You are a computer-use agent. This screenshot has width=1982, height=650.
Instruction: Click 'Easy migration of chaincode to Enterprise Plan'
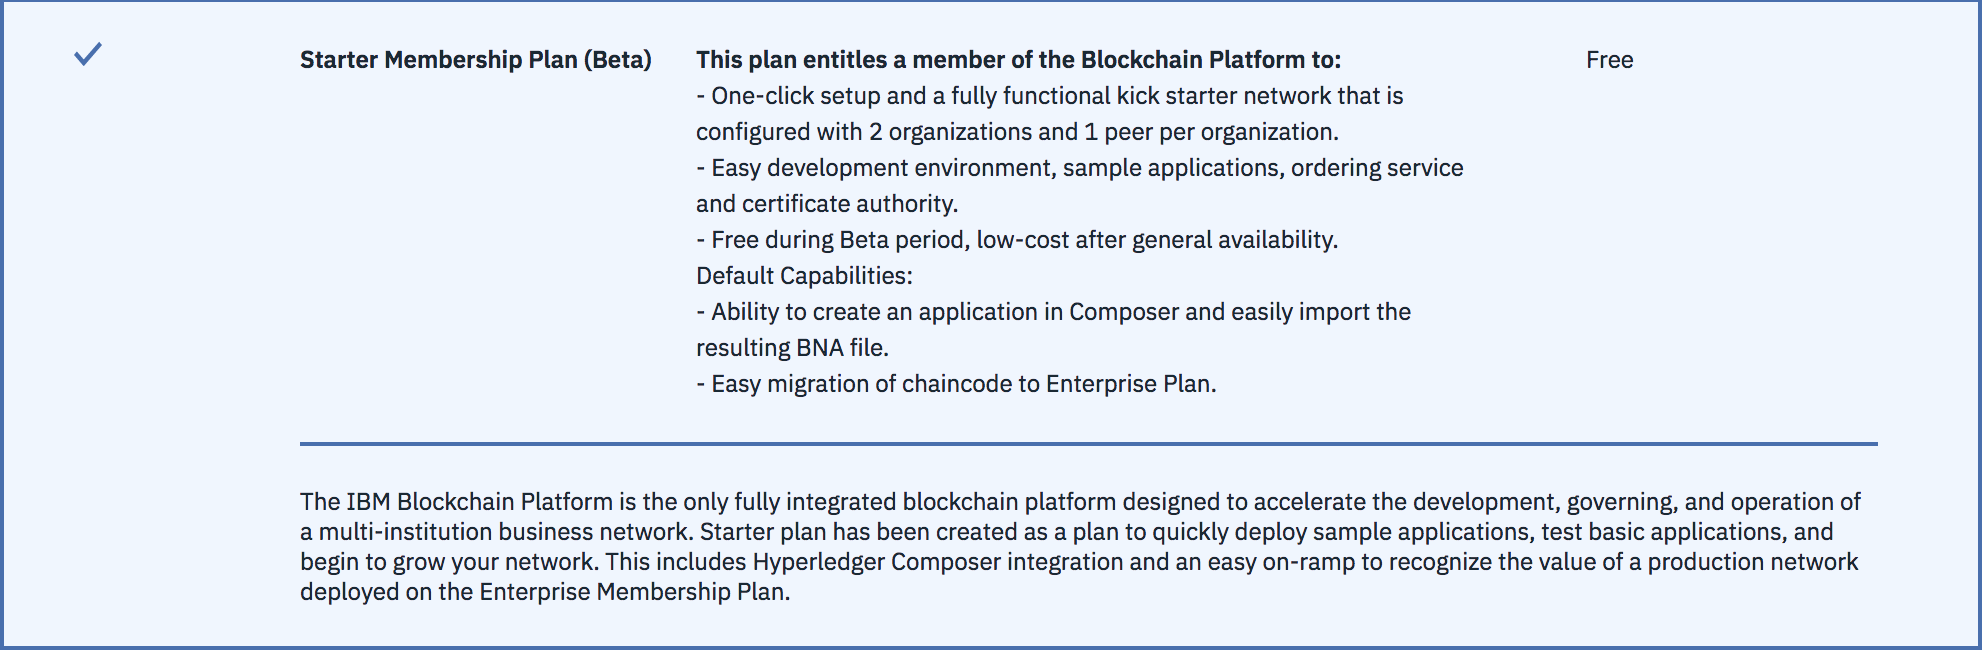[x=956, y=384]
